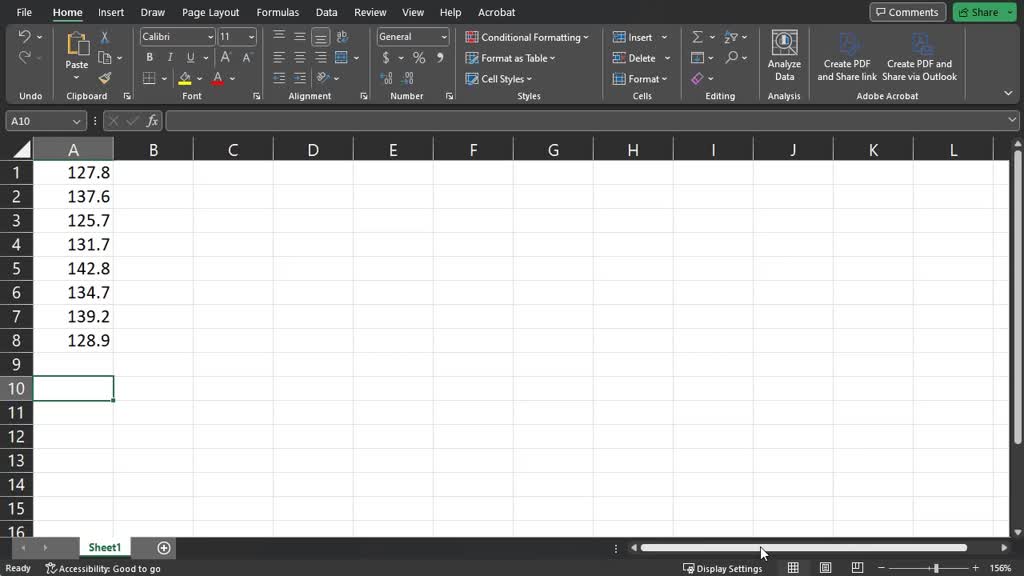The width and height of the screenshot is (1024, 576).
Task: Open the Conditional Formatting dropdown
Action: click(527, 37)
